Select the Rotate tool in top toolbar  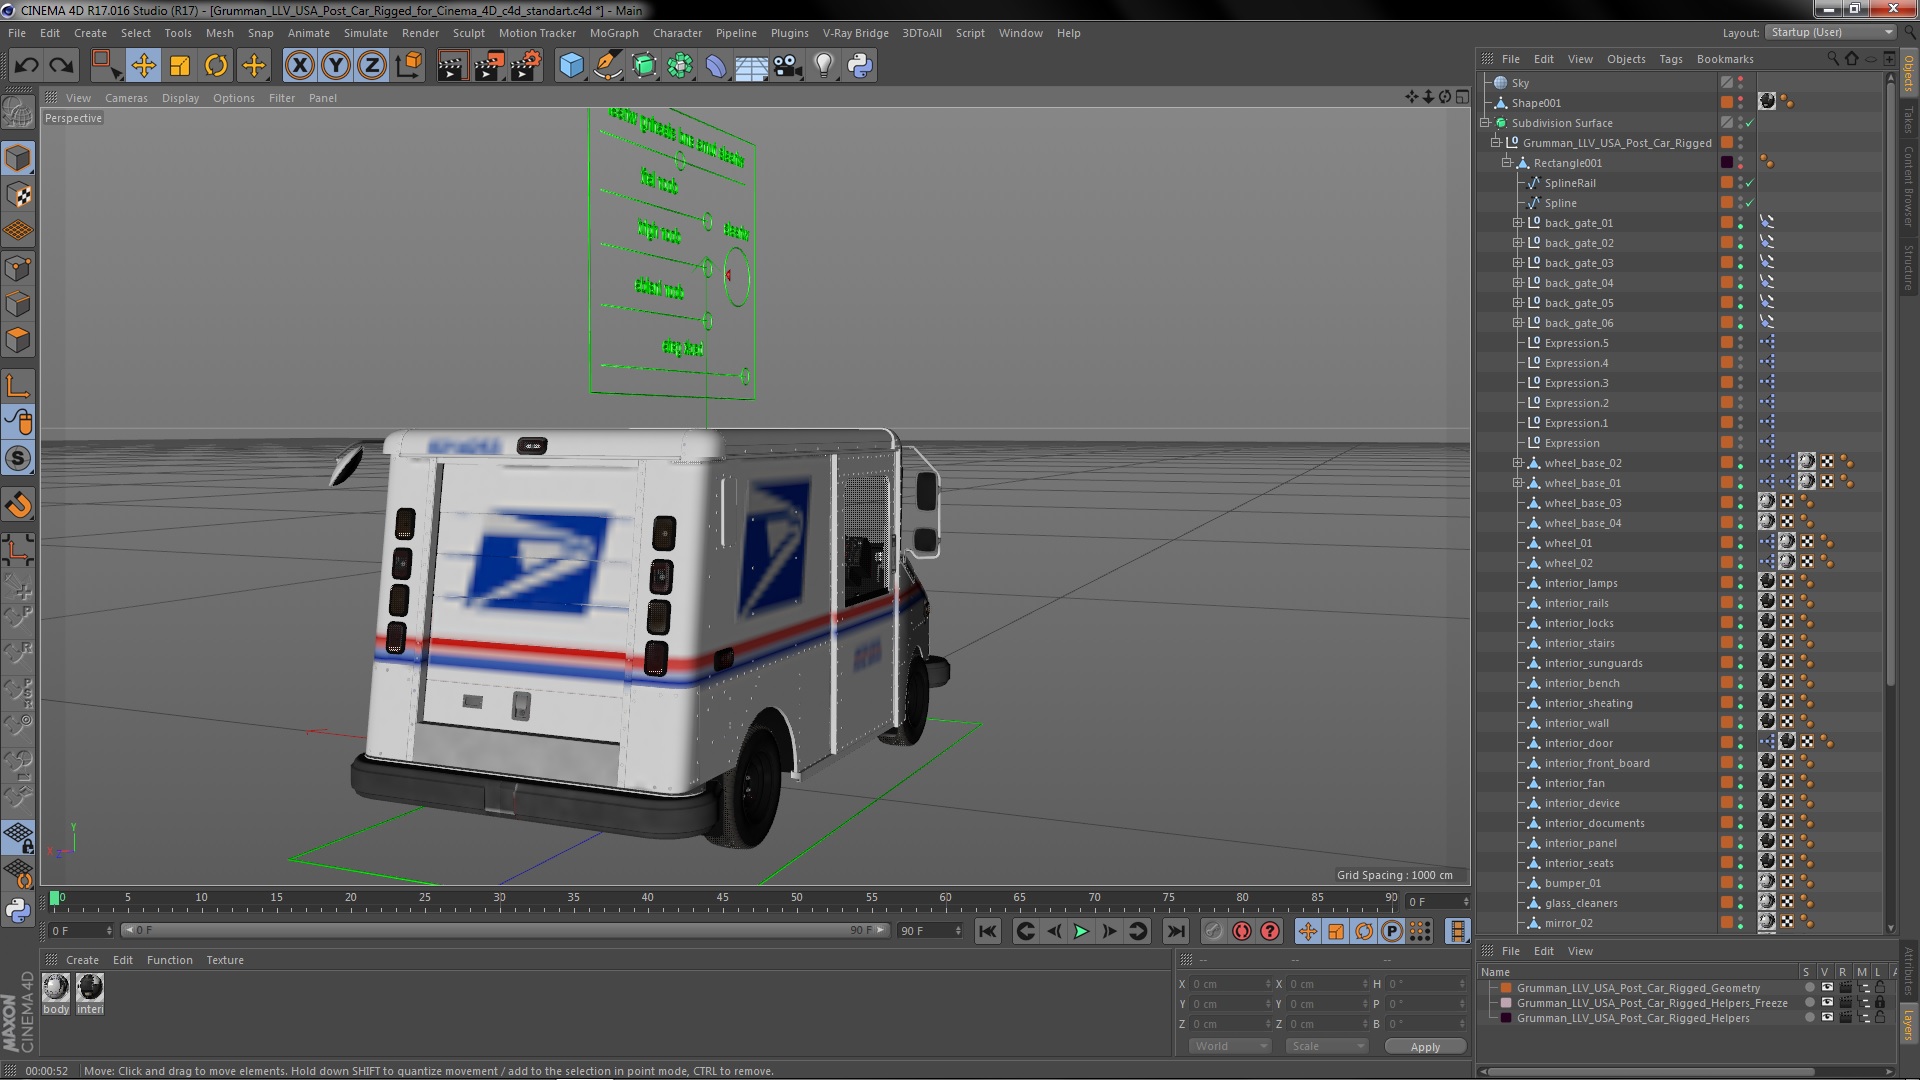tap(216, 66)
